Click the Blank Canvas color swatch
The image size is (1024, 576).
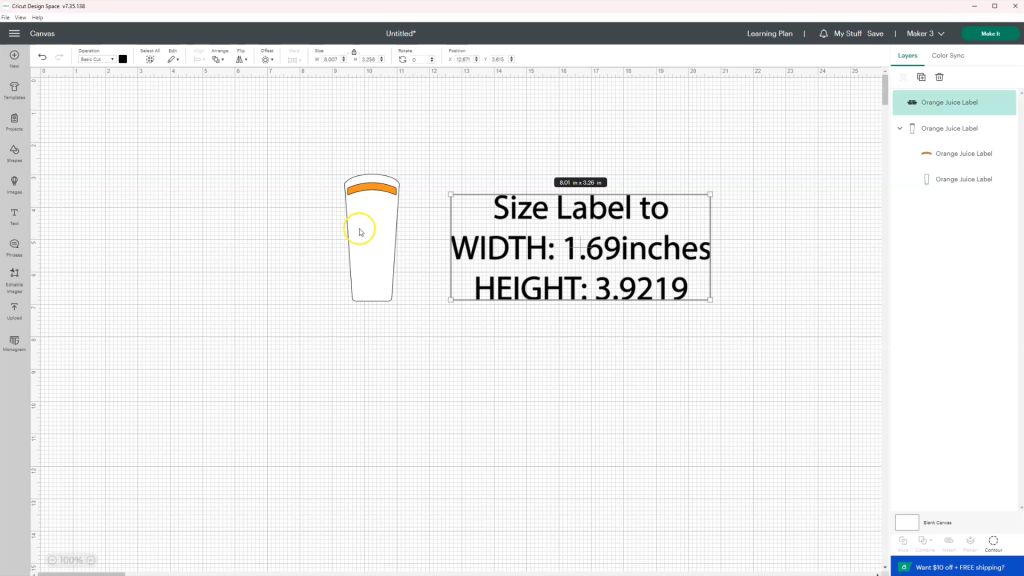pos(906,522)
